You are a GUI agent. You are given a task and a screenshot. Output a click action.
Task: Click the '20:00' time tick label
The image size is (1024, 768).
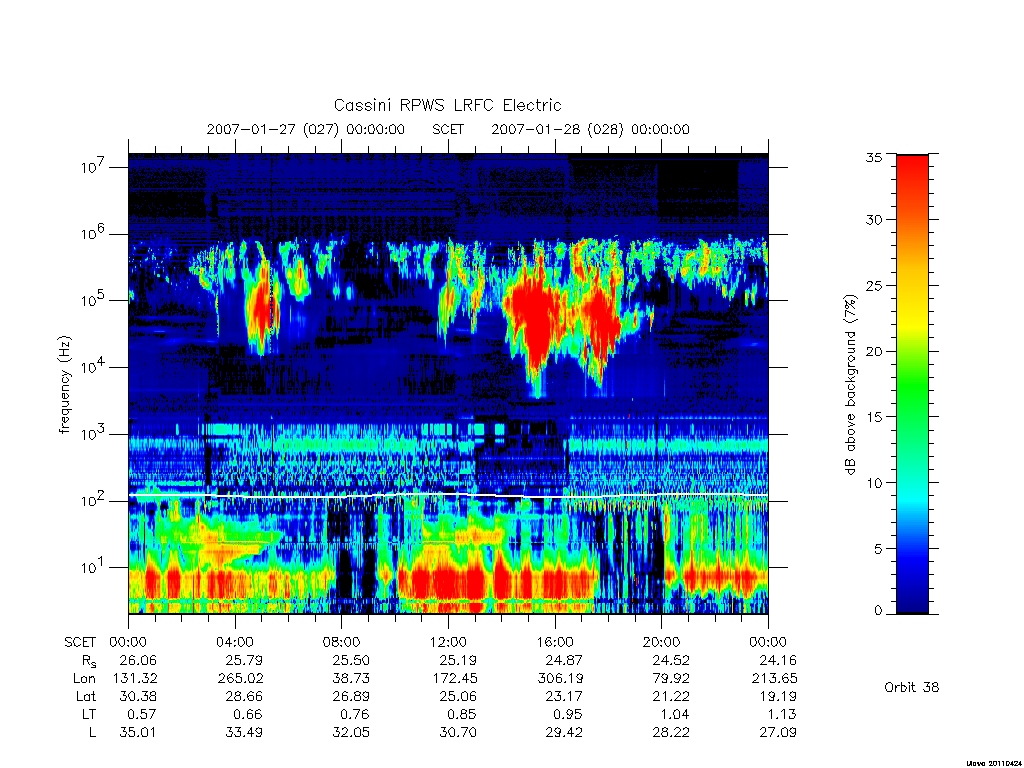tap(662, 642)
